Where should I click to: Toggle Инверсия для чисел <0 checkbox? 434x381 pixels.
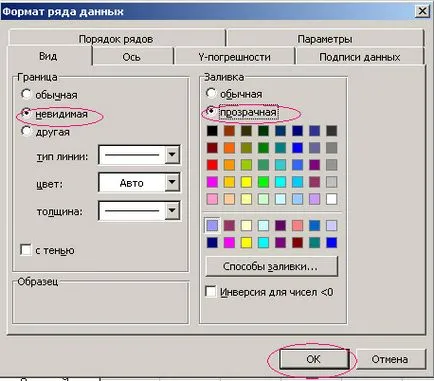210,292
